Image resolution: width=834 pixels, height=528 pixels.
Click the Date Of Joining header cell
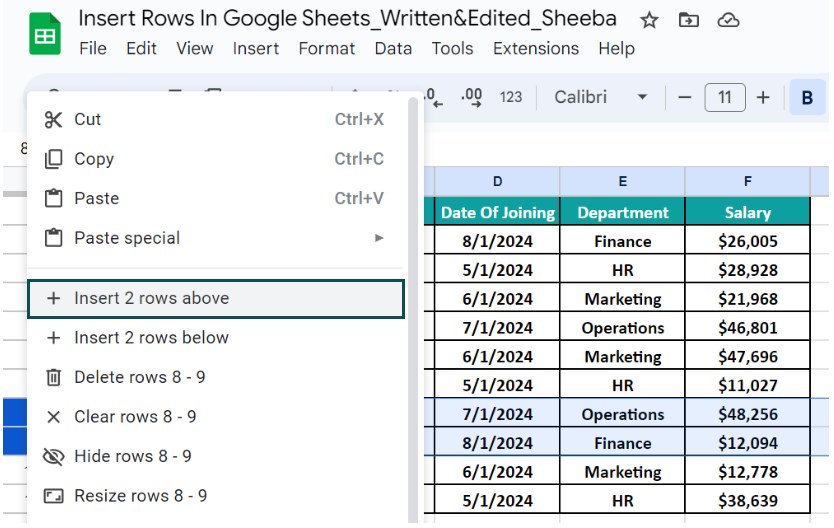coord(497,212)
